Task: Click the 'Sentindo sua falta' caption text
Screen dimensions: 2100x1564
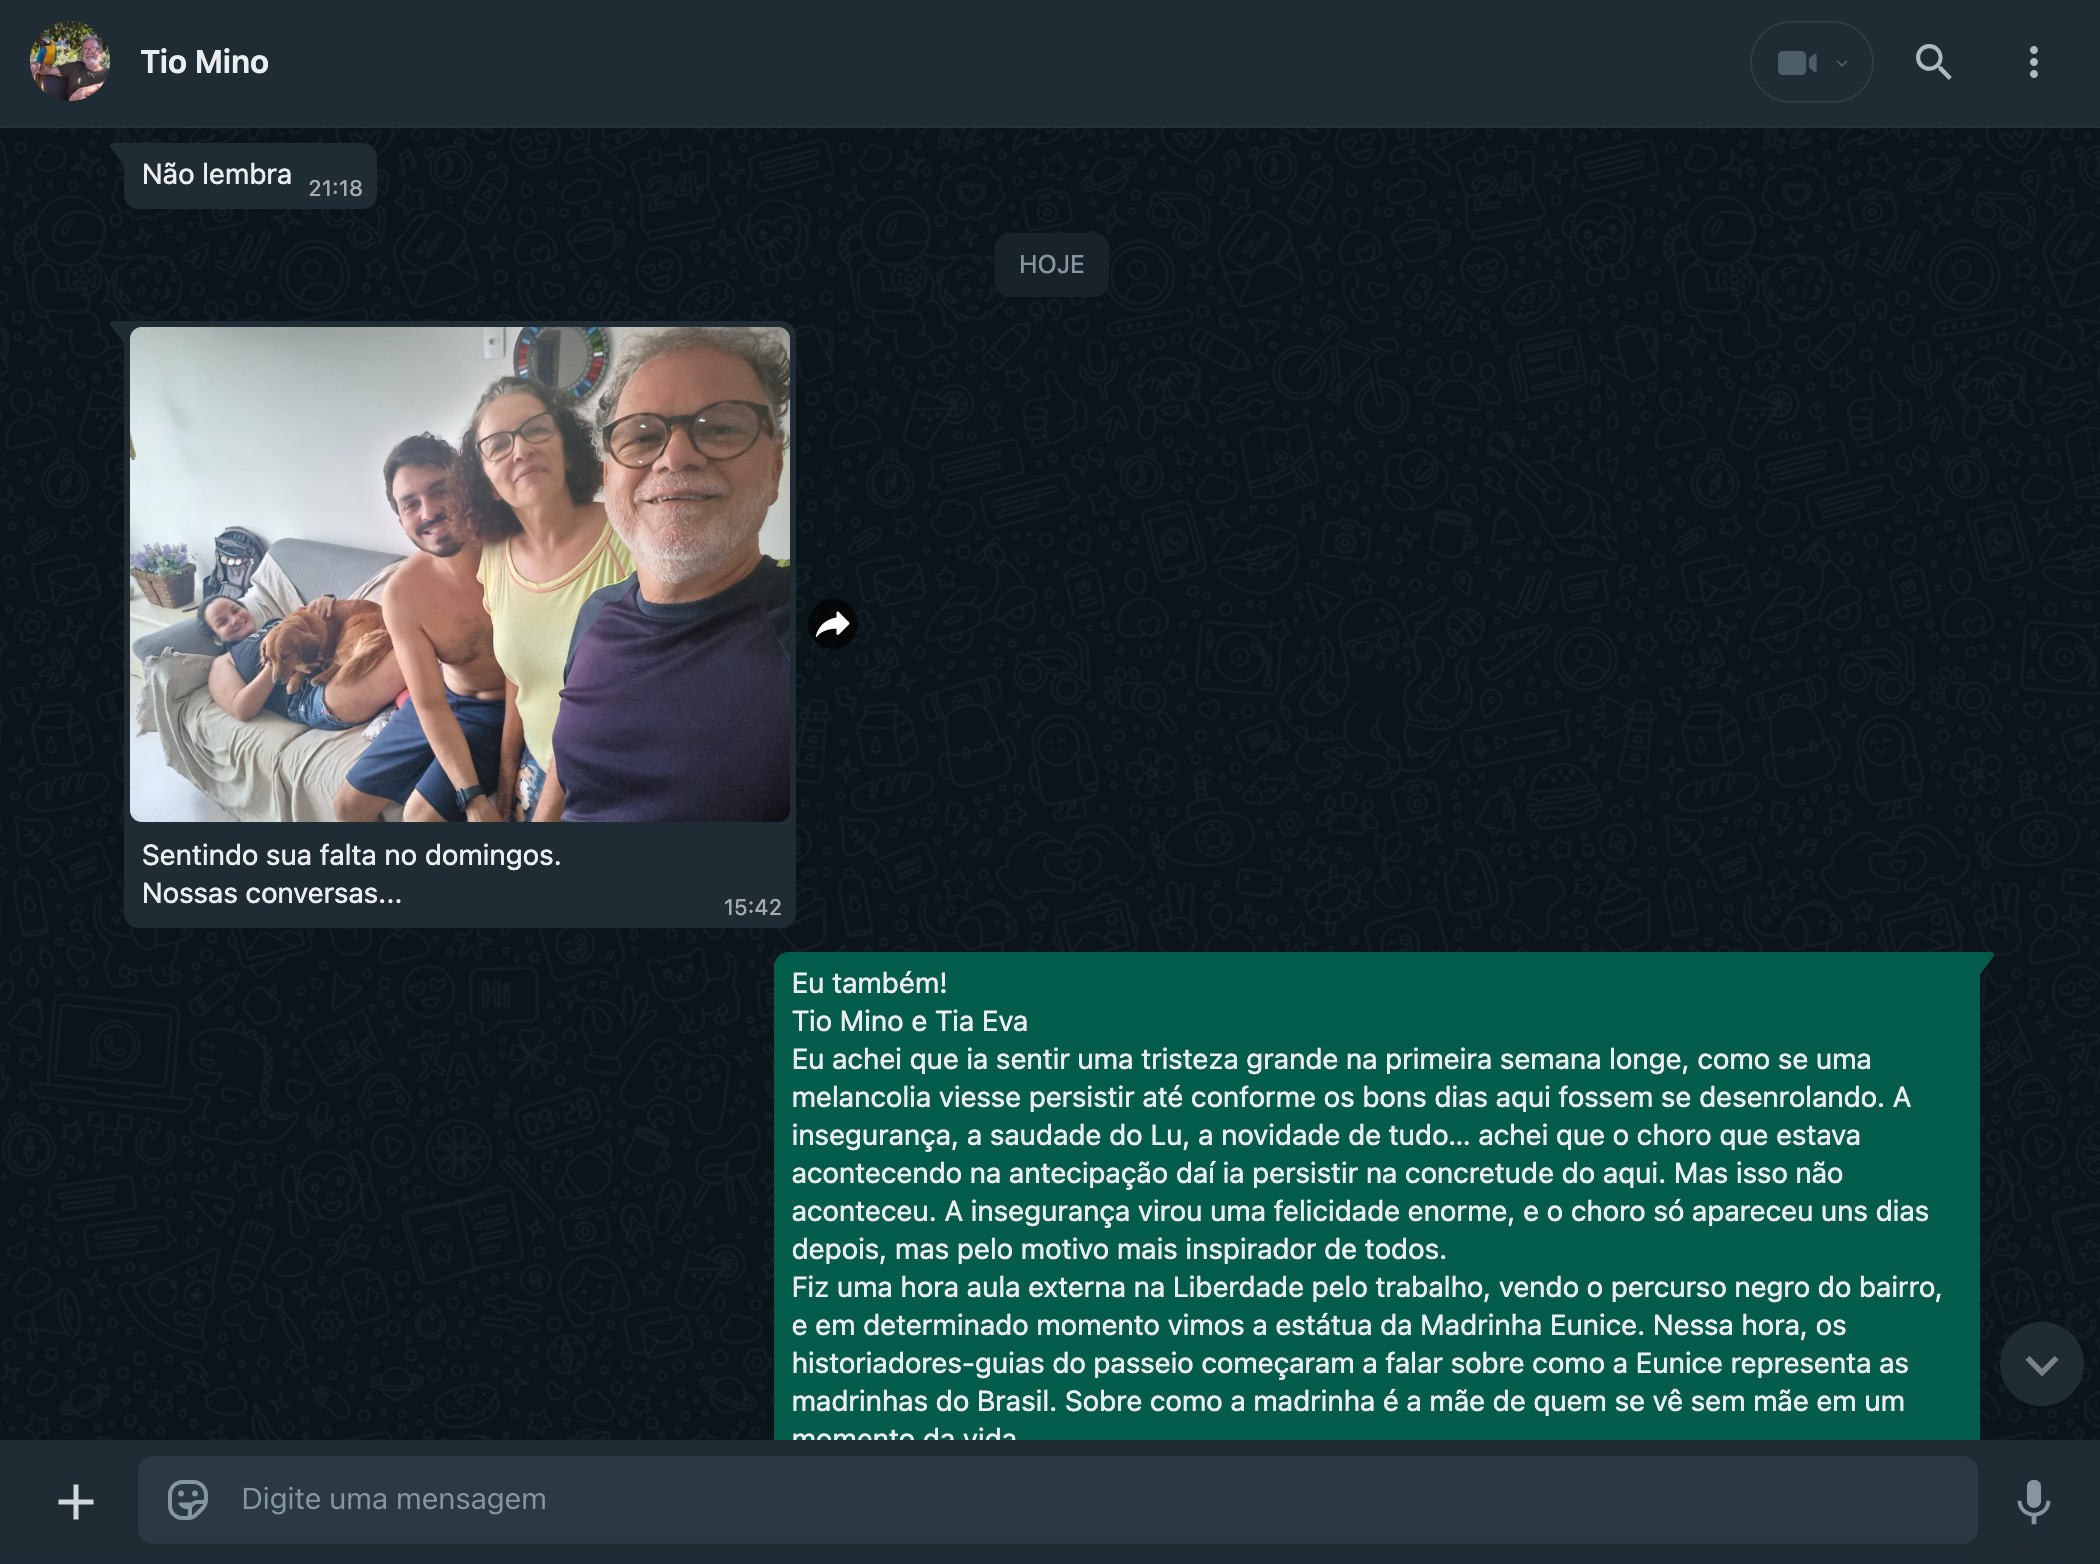Action: [x=351, y=856]
